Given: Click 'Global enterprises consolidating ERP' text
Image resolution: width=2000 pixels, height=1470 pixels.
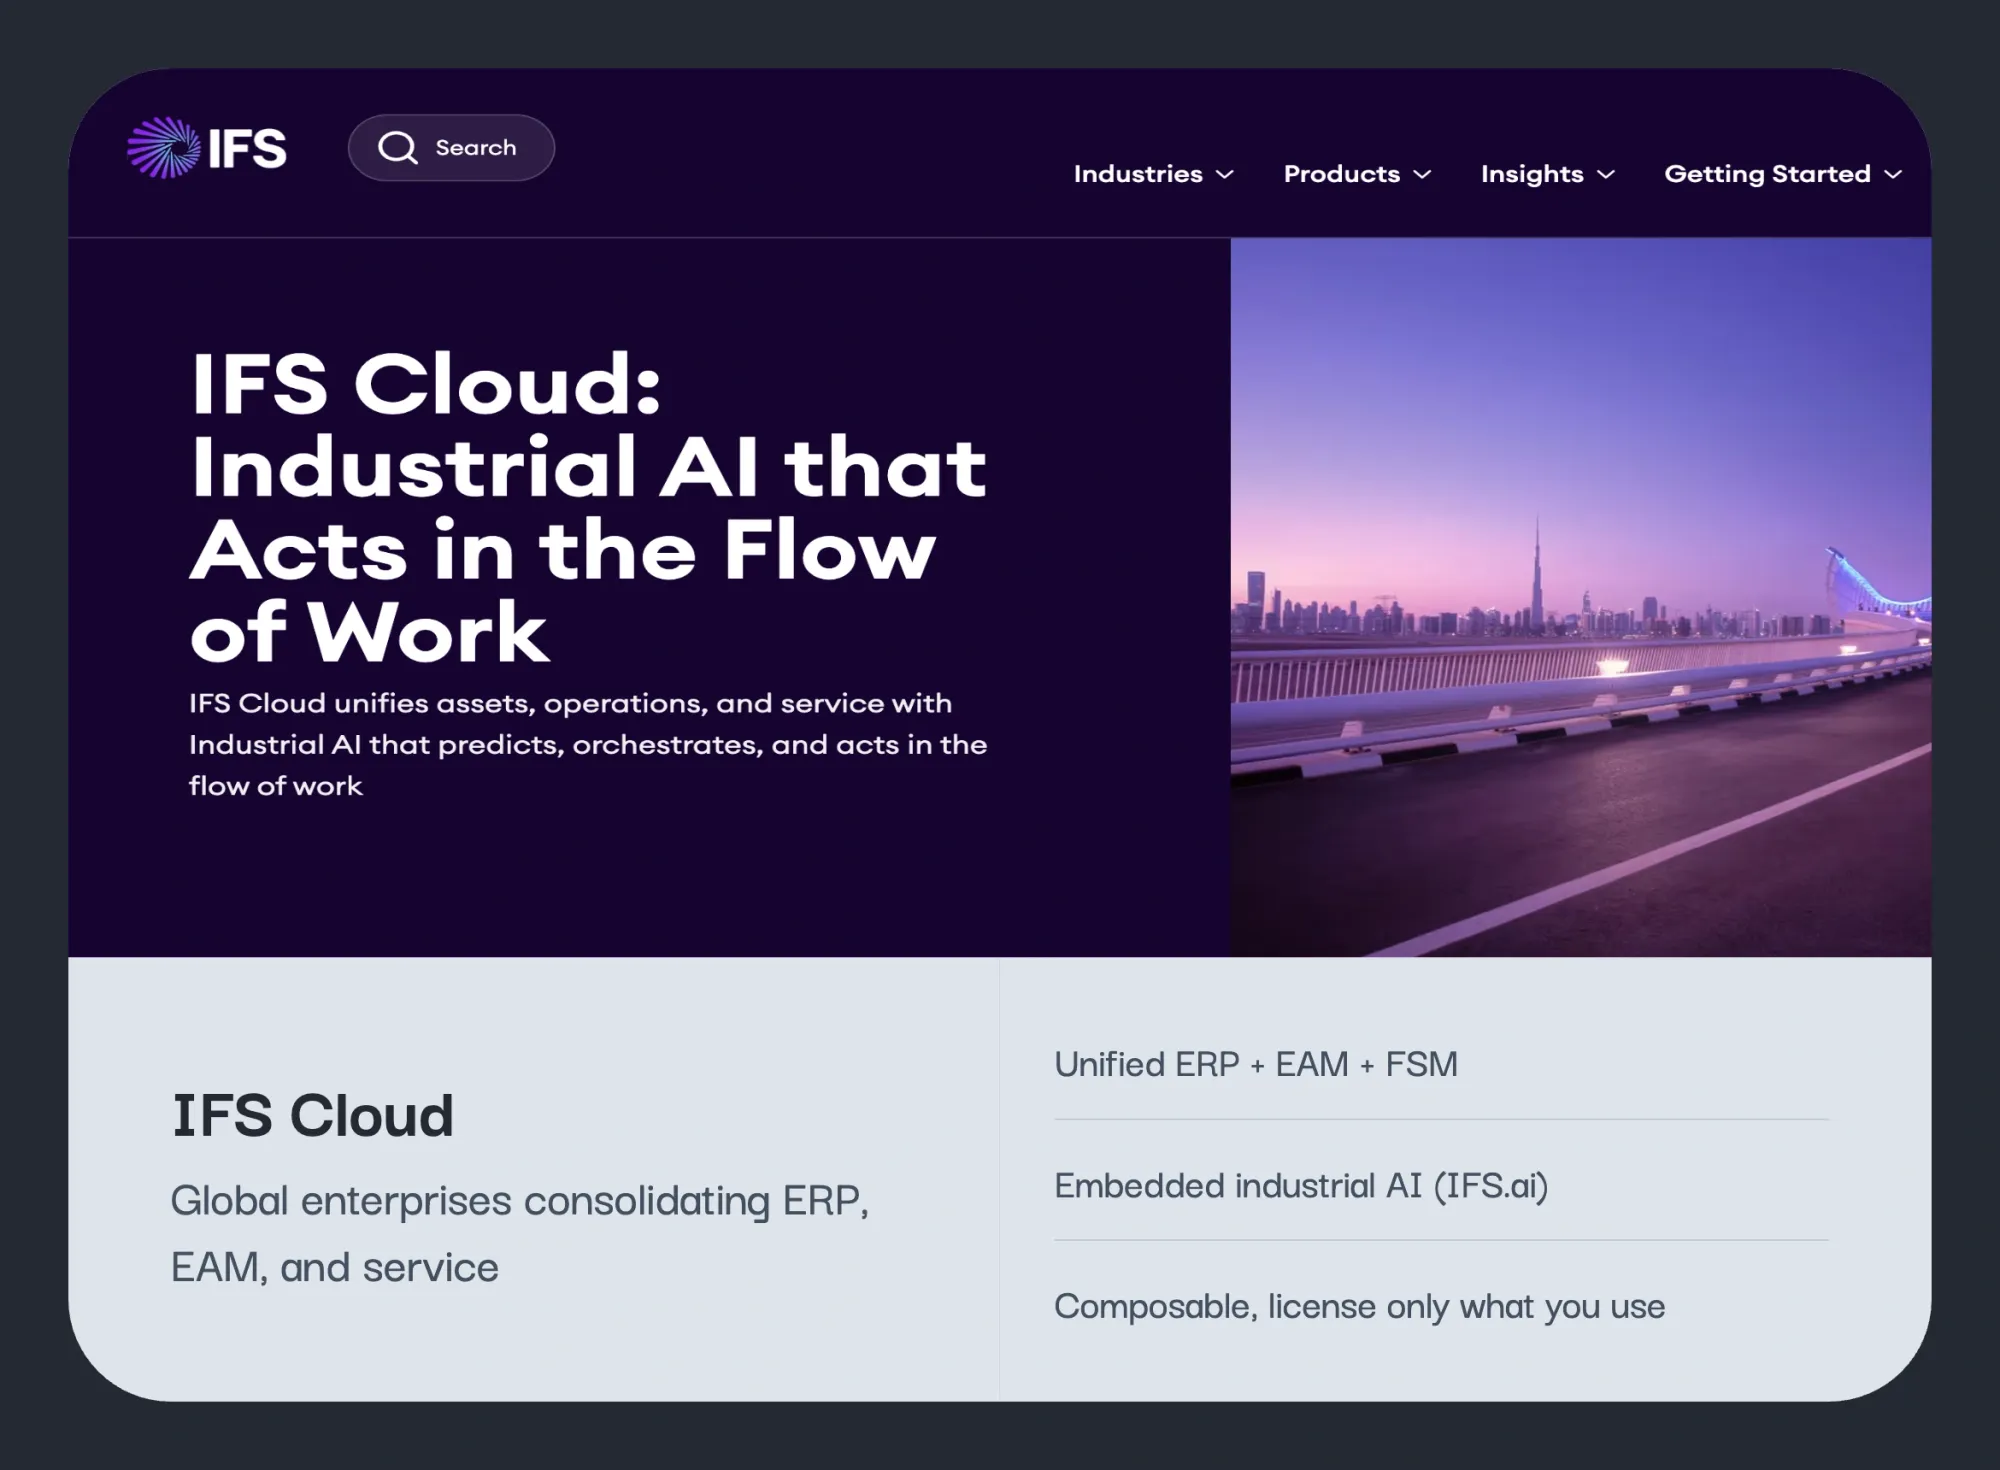Looking at the screenshot, I should pos(520,1234).
